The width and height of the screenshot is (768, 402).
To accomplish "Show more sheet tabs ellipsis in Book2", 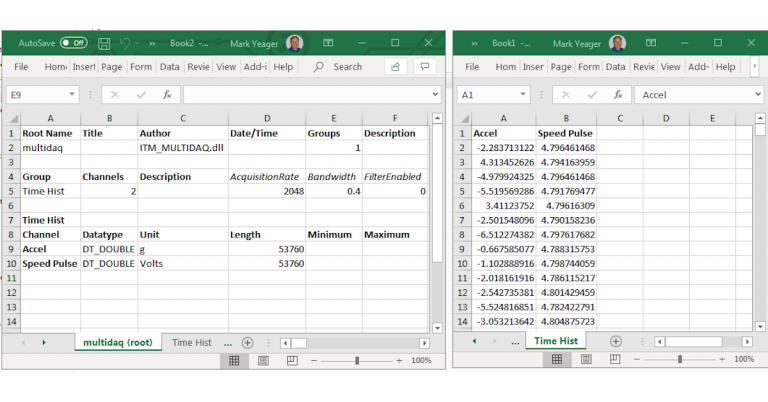I will coord(228,343).
